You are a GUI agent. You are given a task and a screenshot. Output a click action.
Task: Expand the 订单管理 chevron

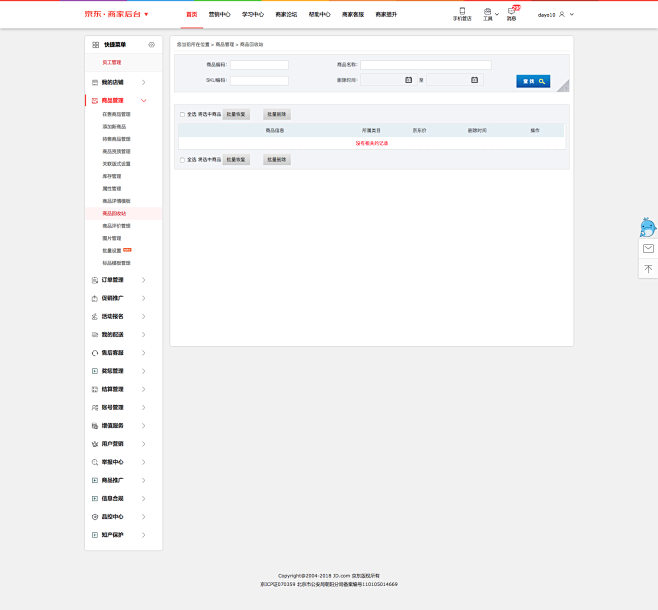(x=144, y=280)
